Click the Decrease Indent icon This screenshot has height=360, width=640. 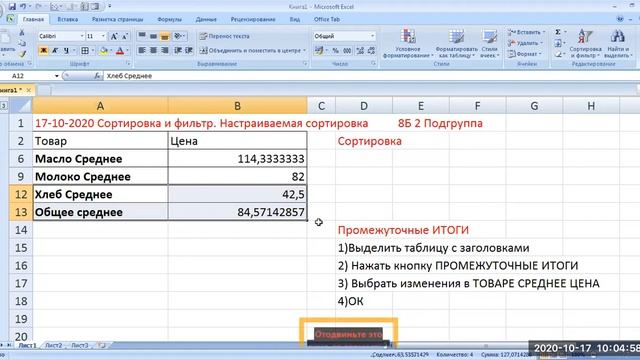pyautogui.click(x=178, y=50)
